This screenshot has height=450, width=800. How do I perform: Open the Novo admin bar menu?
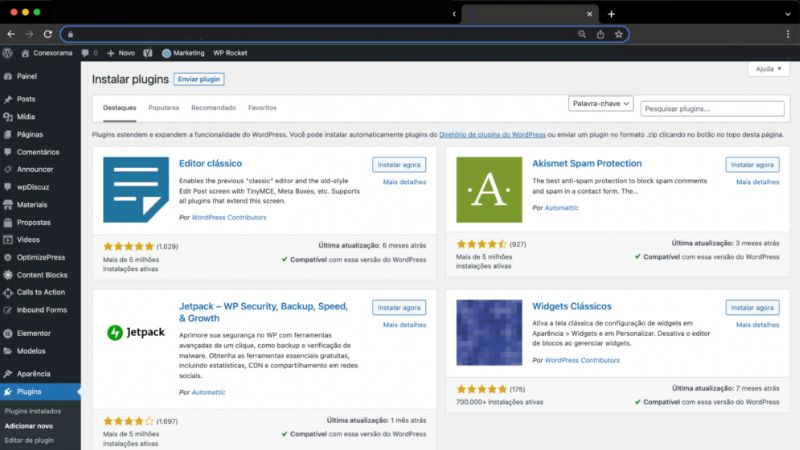pyautogui.click(x=121, y=53)
